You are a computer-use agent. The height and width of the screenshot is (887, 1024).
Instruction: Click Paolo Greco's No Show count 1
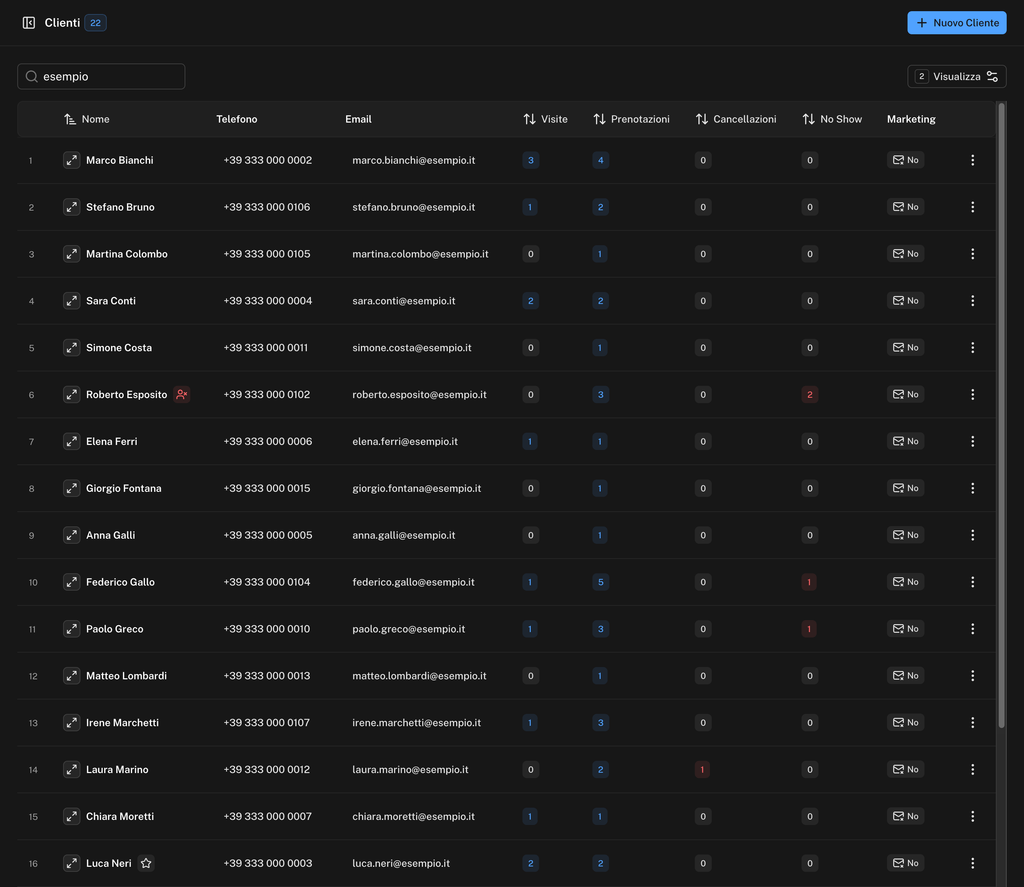click(x=808, y=629)
